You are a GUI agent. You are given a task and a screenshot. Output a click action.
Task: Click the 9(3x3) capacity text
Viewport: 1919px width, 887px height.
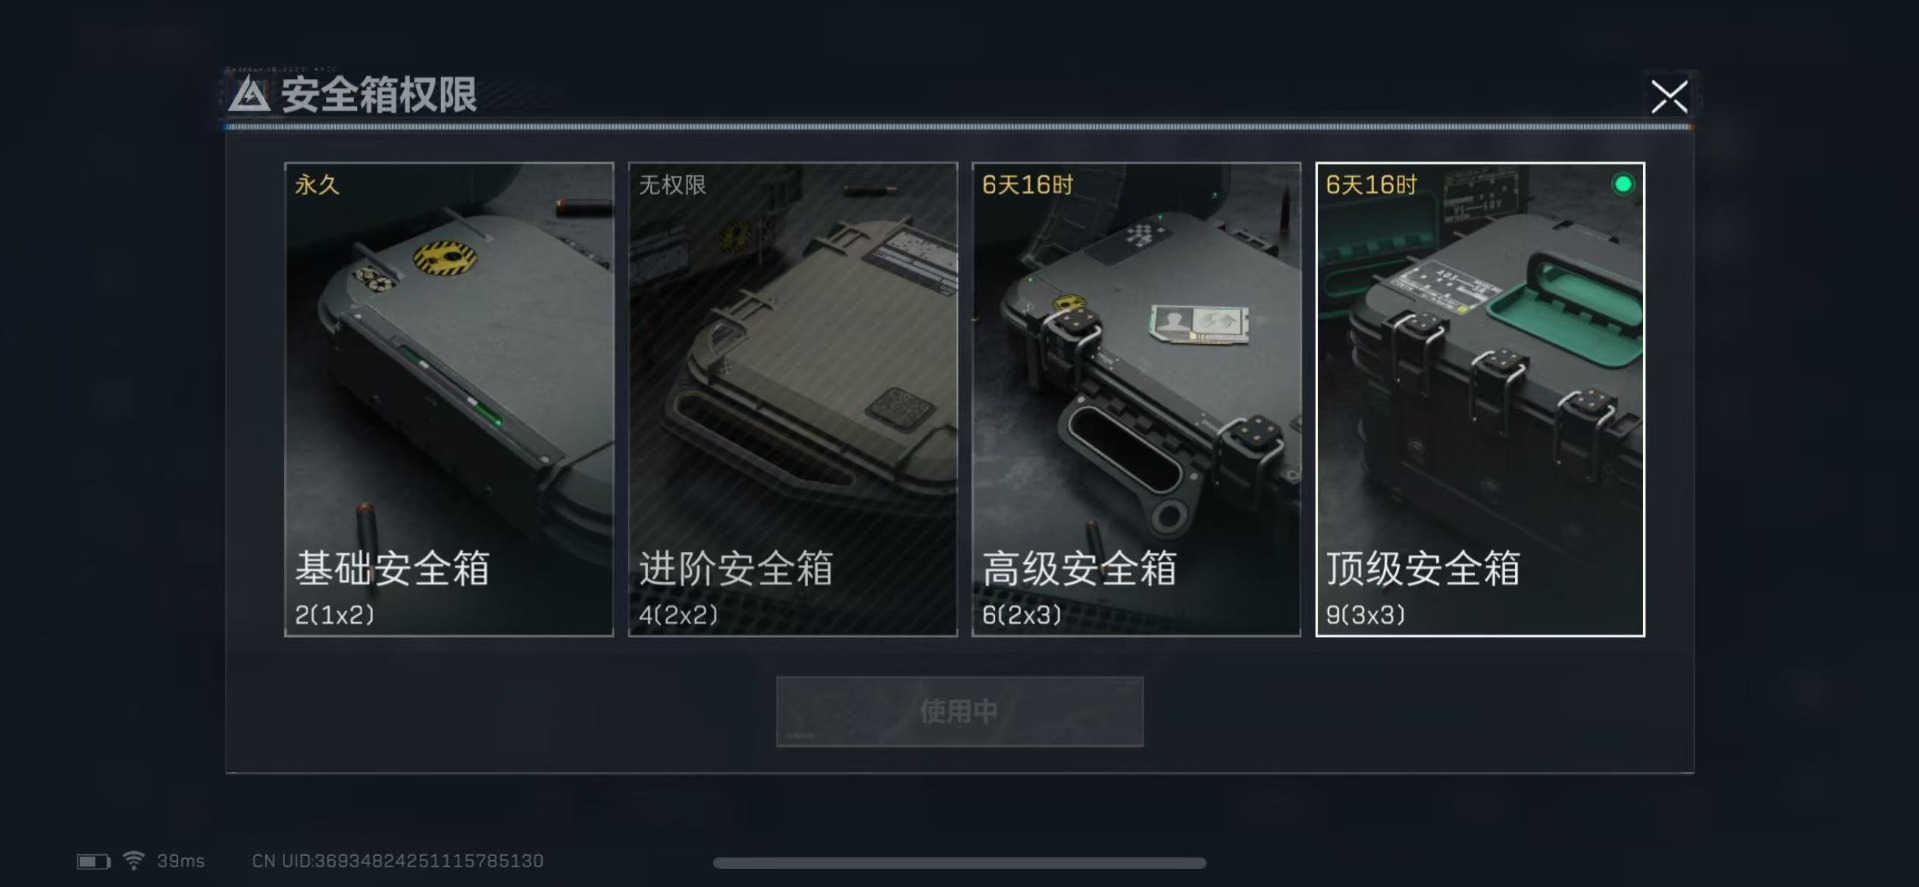[1366, 615]
